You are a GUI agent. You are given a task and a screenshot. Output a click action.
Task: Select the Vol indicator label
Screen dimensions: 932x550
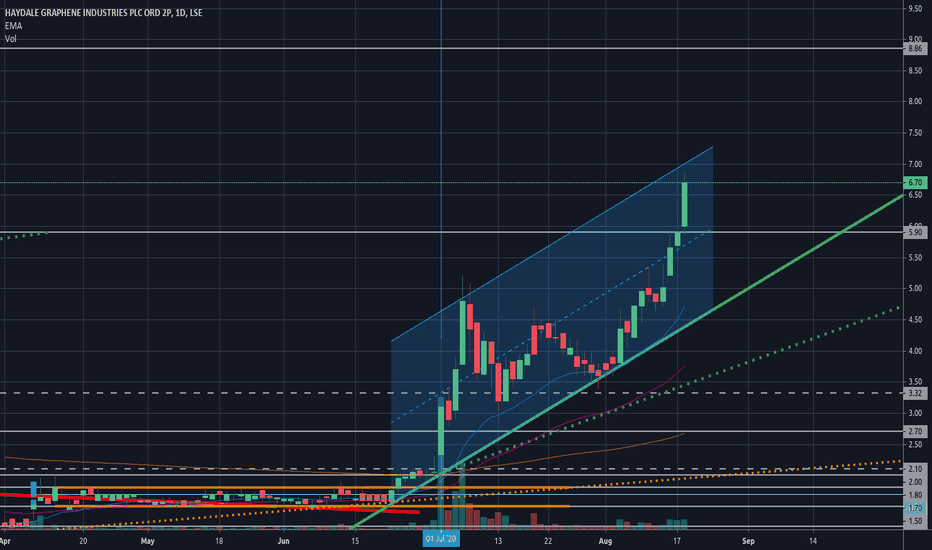point(11,39)
